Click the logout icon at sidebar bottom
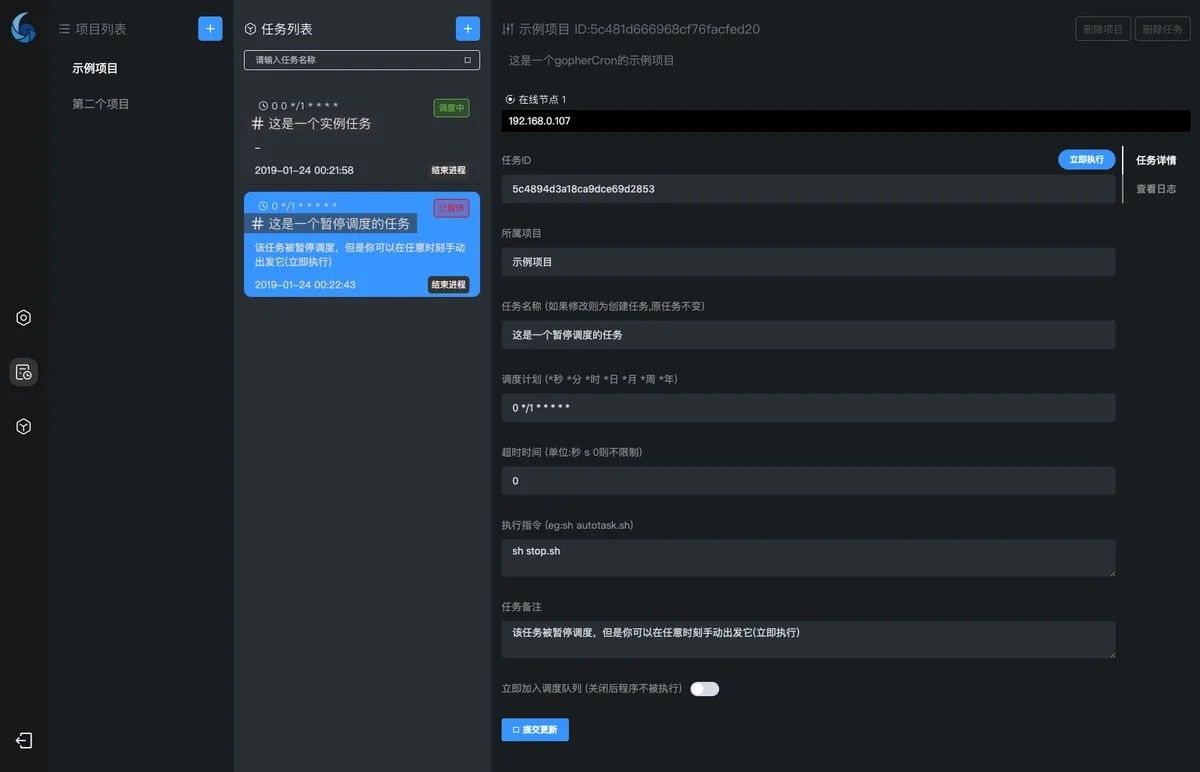Viewport: 1200px width, 772px height. coord(24,740)
